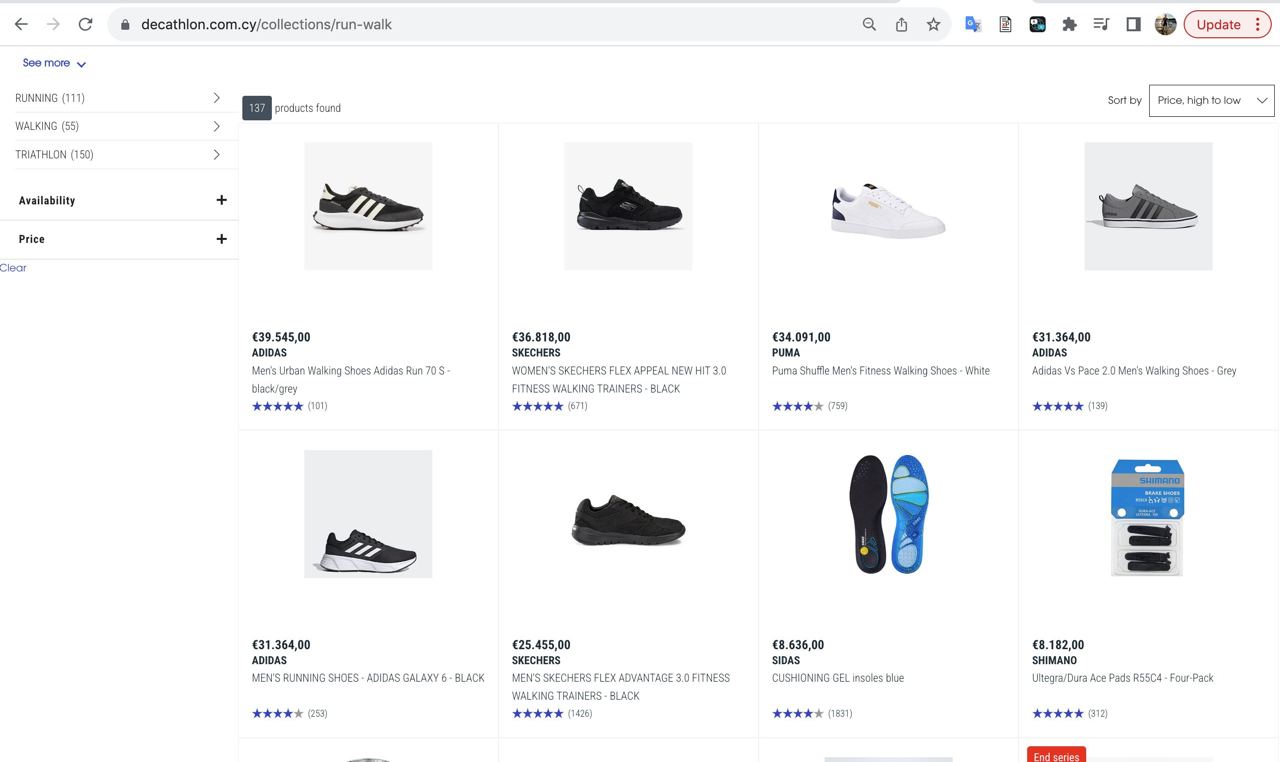Open the Chrome profile avatar

click(1165, 24)
